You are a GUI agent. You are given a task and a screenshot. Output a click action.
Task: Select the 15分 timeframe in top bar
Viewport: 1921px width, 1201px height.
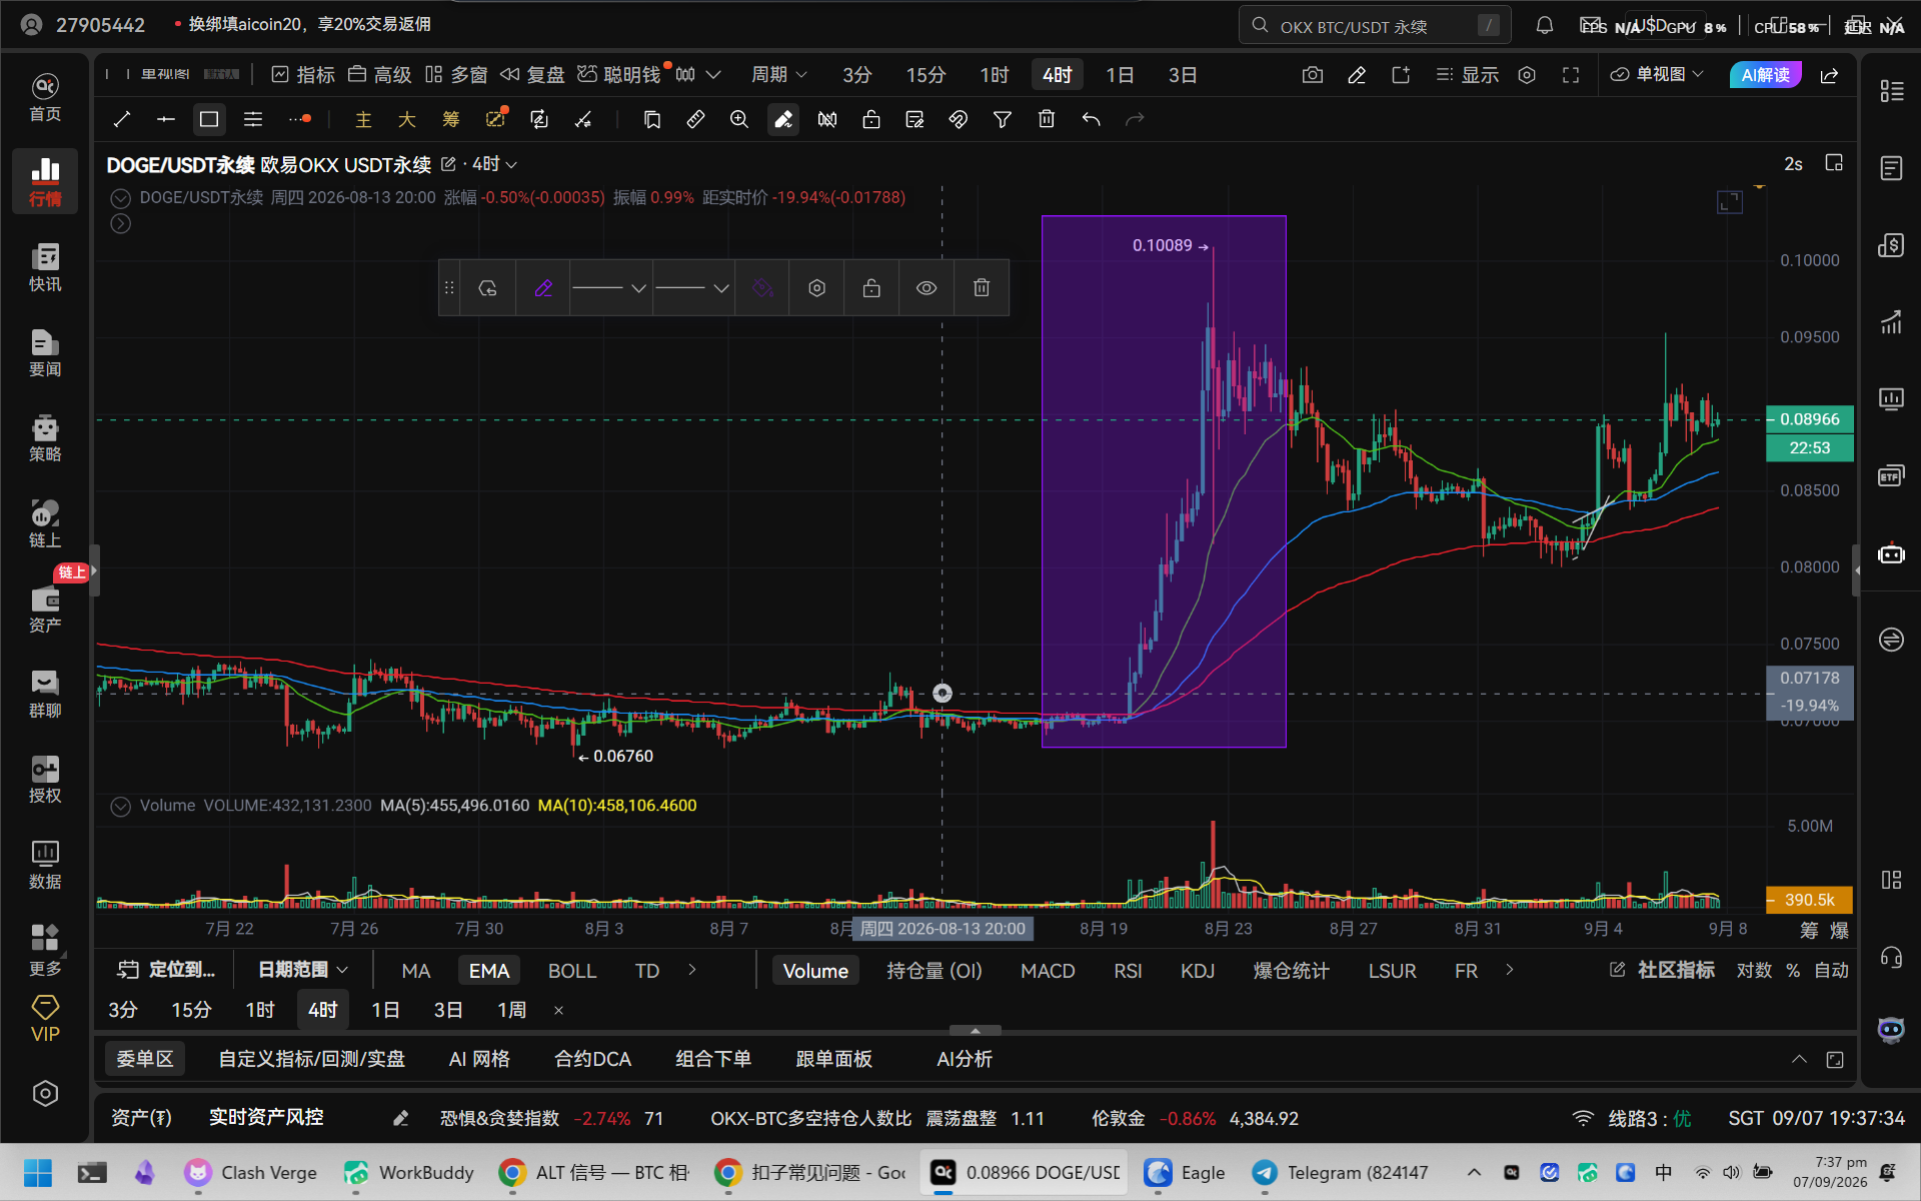pos(925,75)
